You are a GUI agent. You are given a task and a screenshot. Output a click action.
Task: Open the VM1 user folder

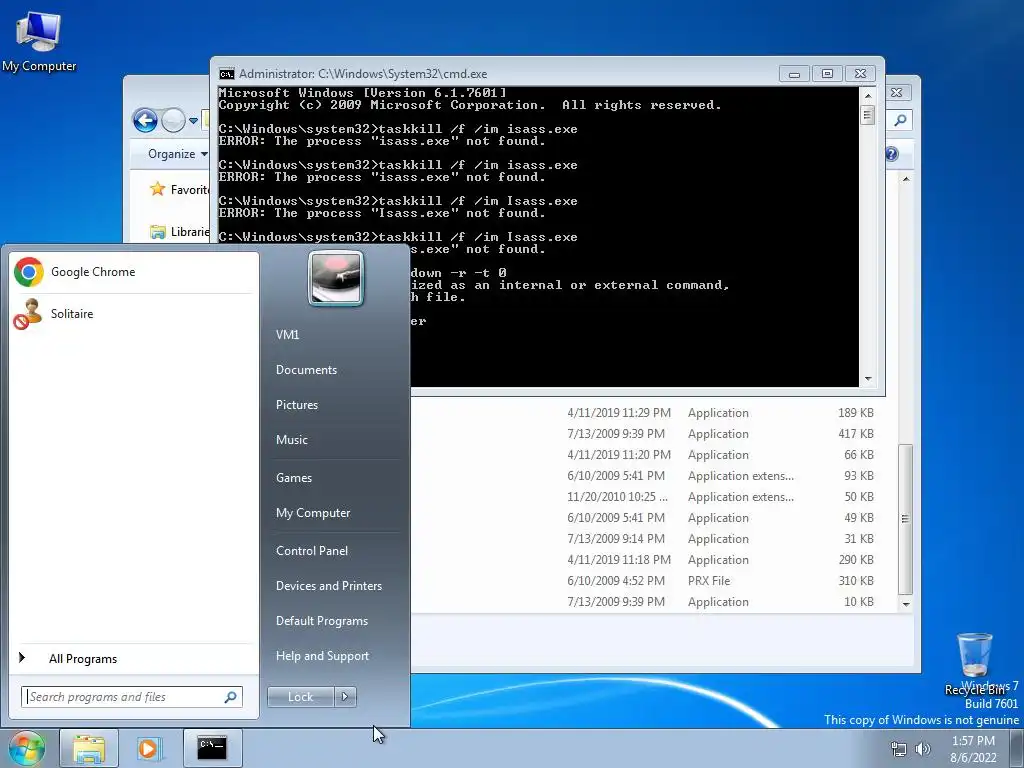(287, 334)
